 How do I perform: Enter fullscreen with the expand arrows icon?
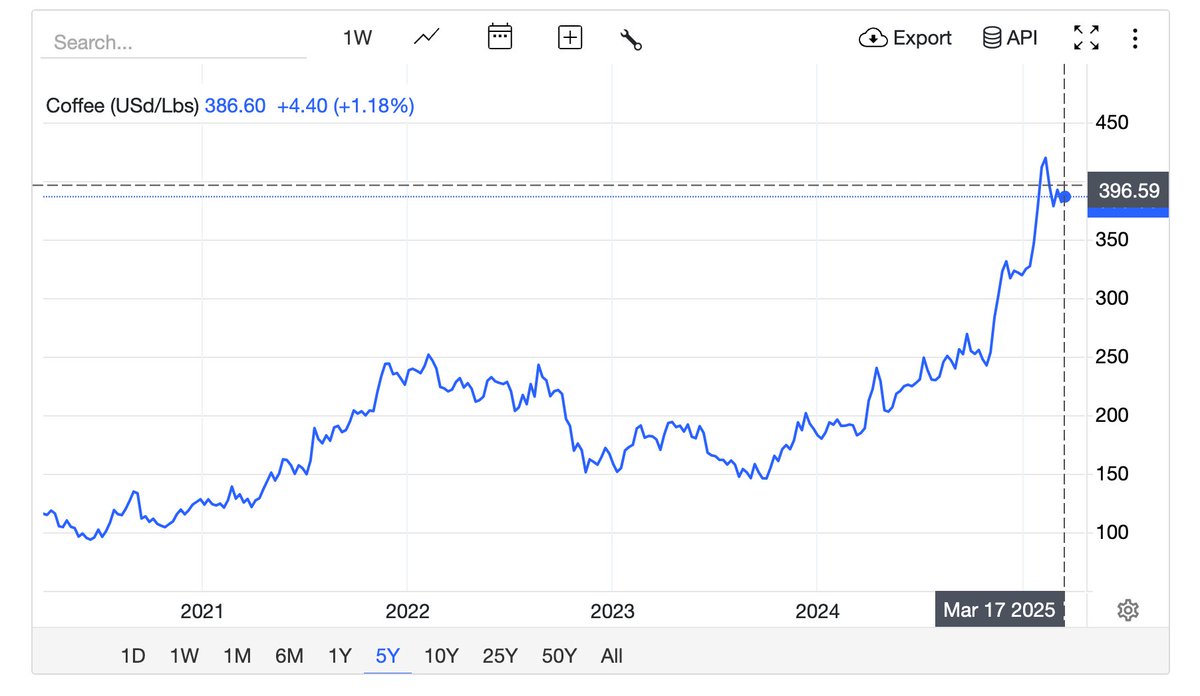(x=1086, y=37)
